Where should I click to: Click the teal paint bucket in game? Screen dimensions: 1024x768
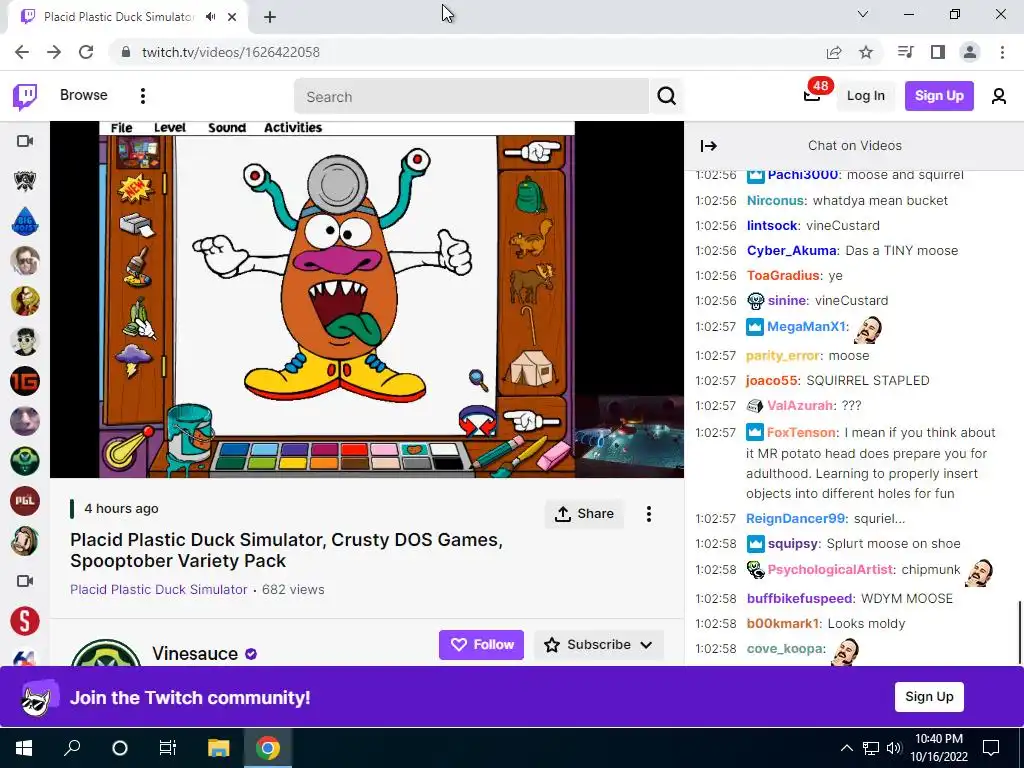188,432
